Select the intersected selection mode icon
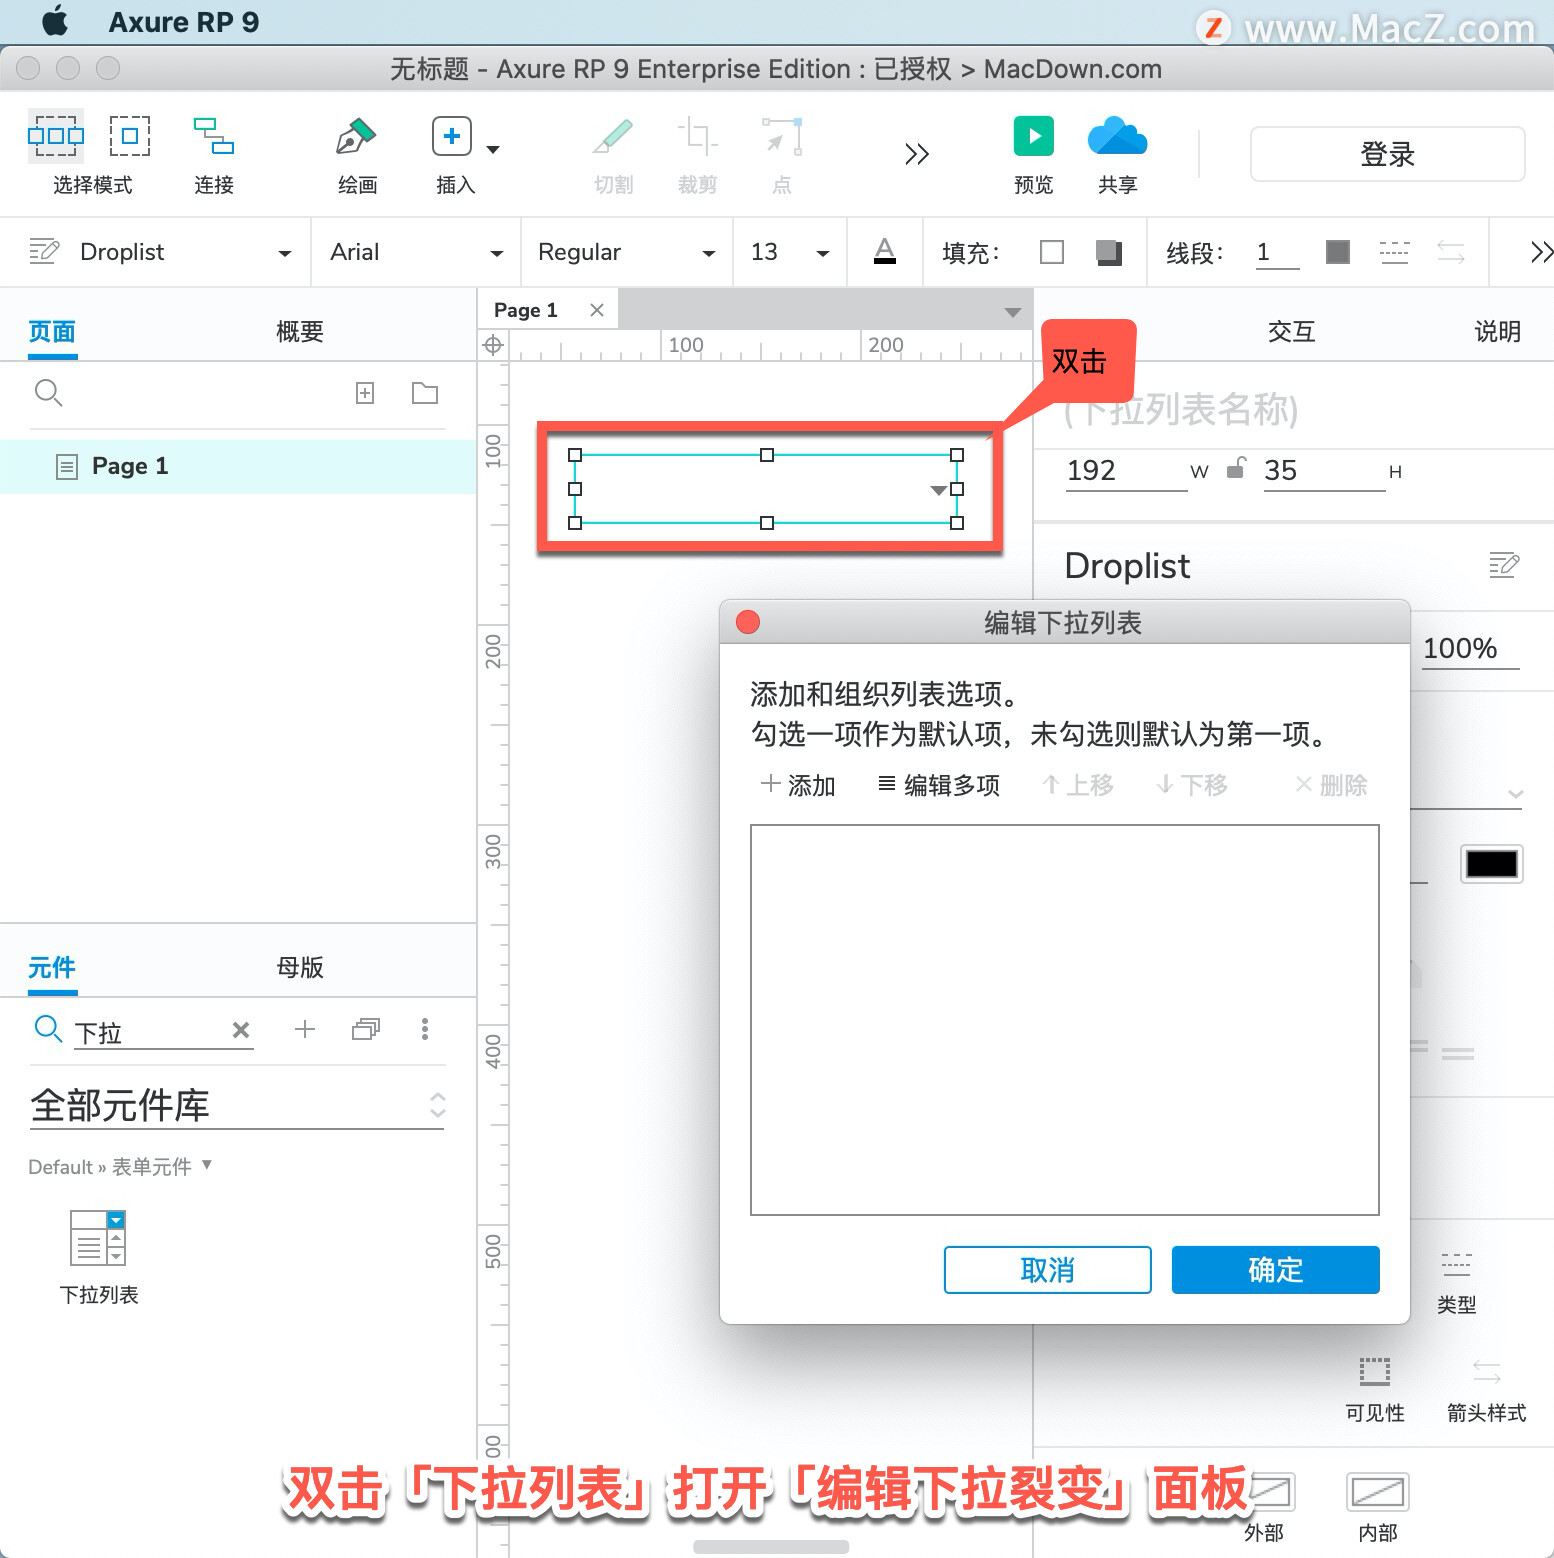 pos(56,136)
